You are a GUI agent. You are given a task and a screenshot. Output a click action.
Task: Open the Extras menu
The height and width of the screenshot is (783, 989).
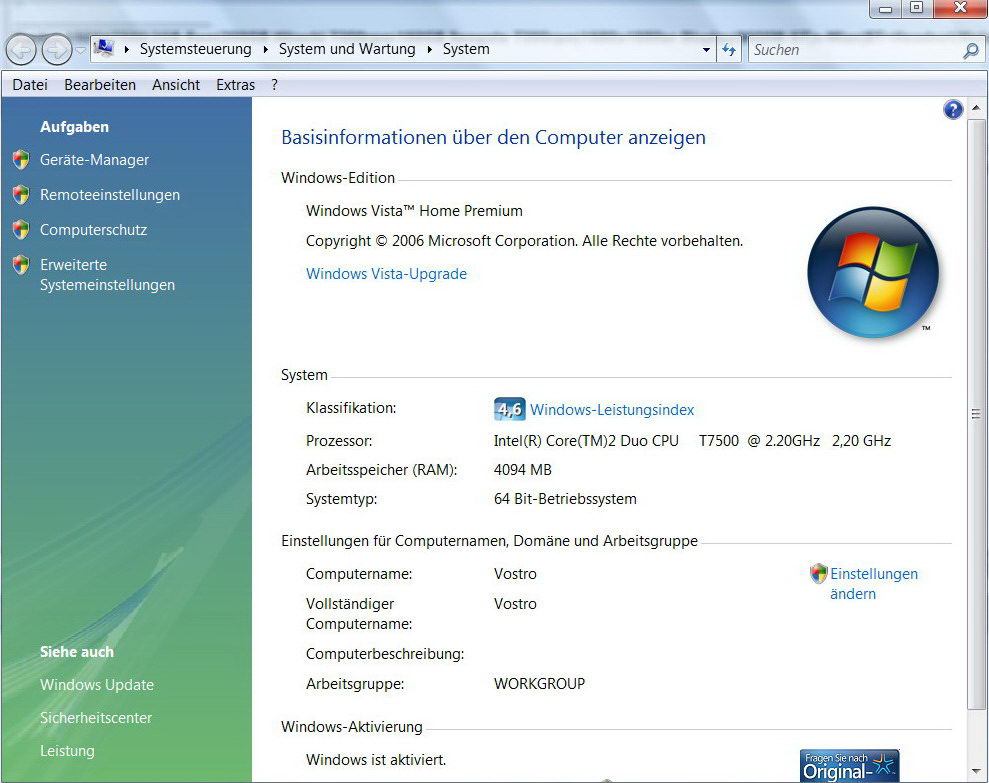point(236,85)
